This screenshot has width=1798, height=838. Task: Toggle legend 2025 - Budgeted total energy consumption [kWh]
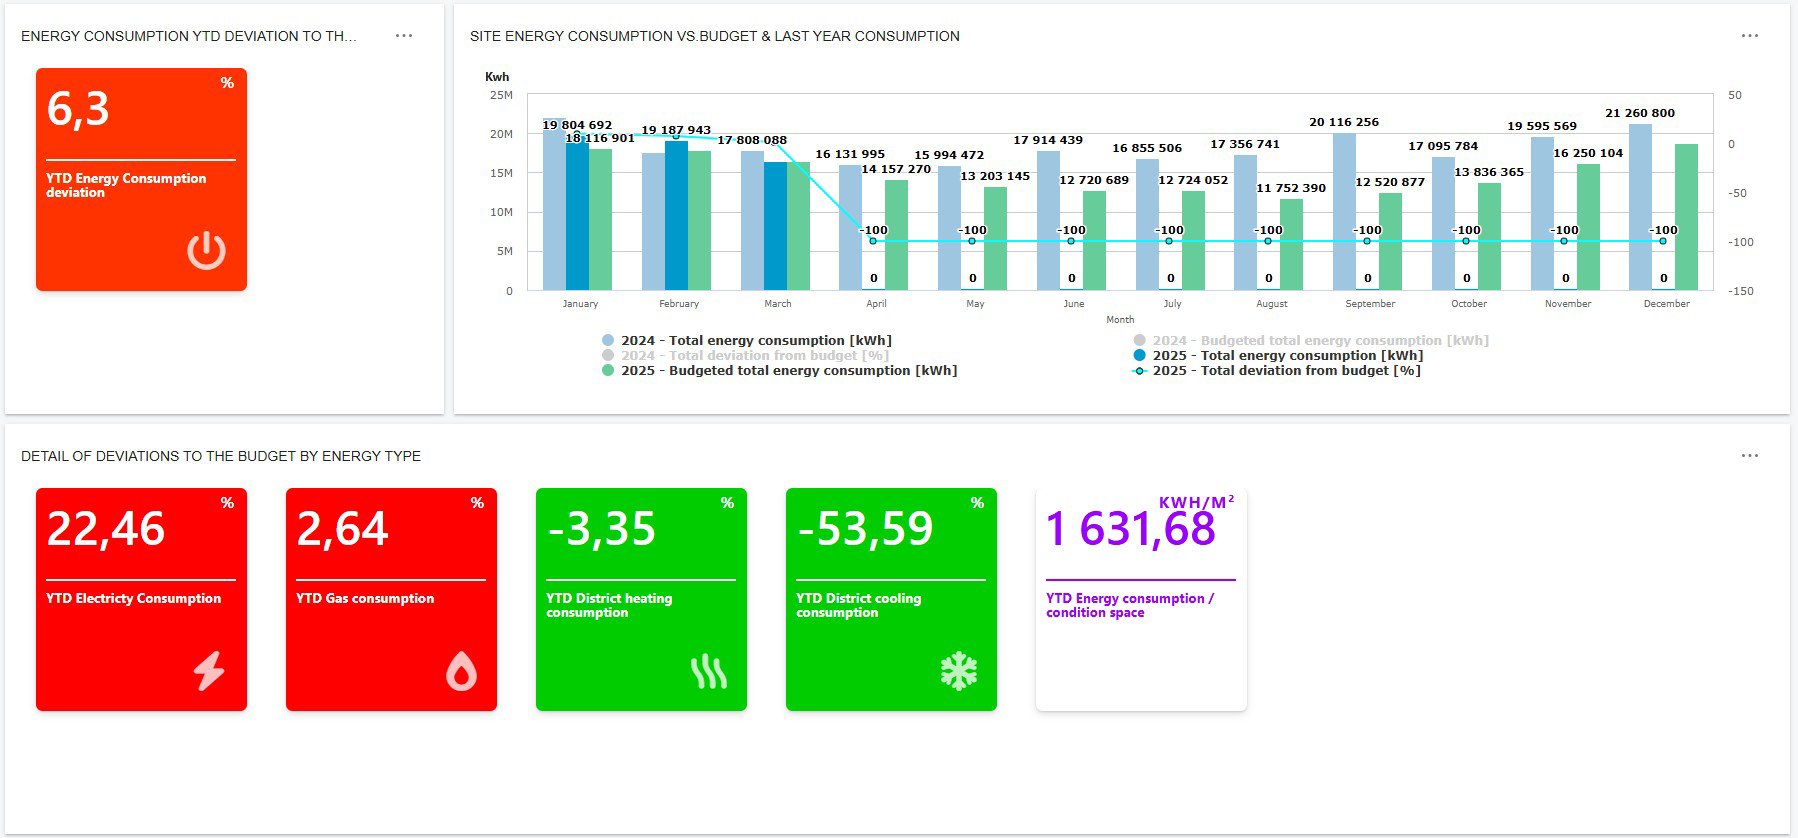click(x=779, y=370)
